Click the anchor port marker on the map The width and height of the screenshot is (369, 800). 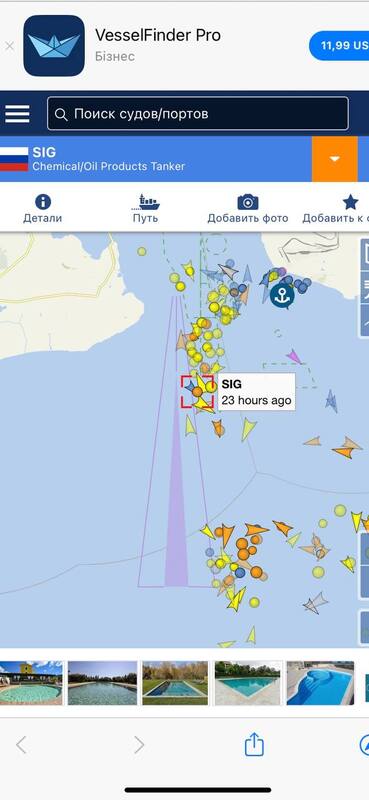(x=282, y=295)
